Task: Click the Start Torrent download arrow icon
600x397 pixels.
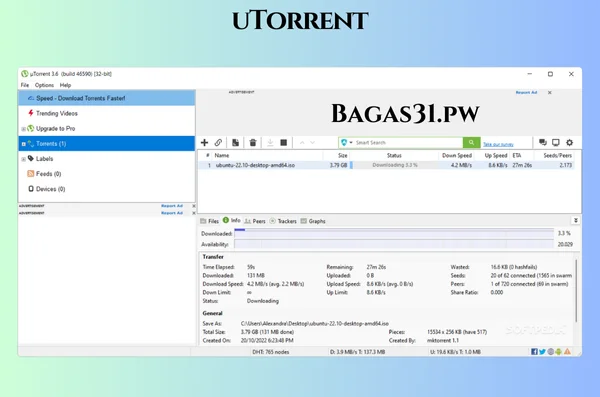Action: pos(270,143)
